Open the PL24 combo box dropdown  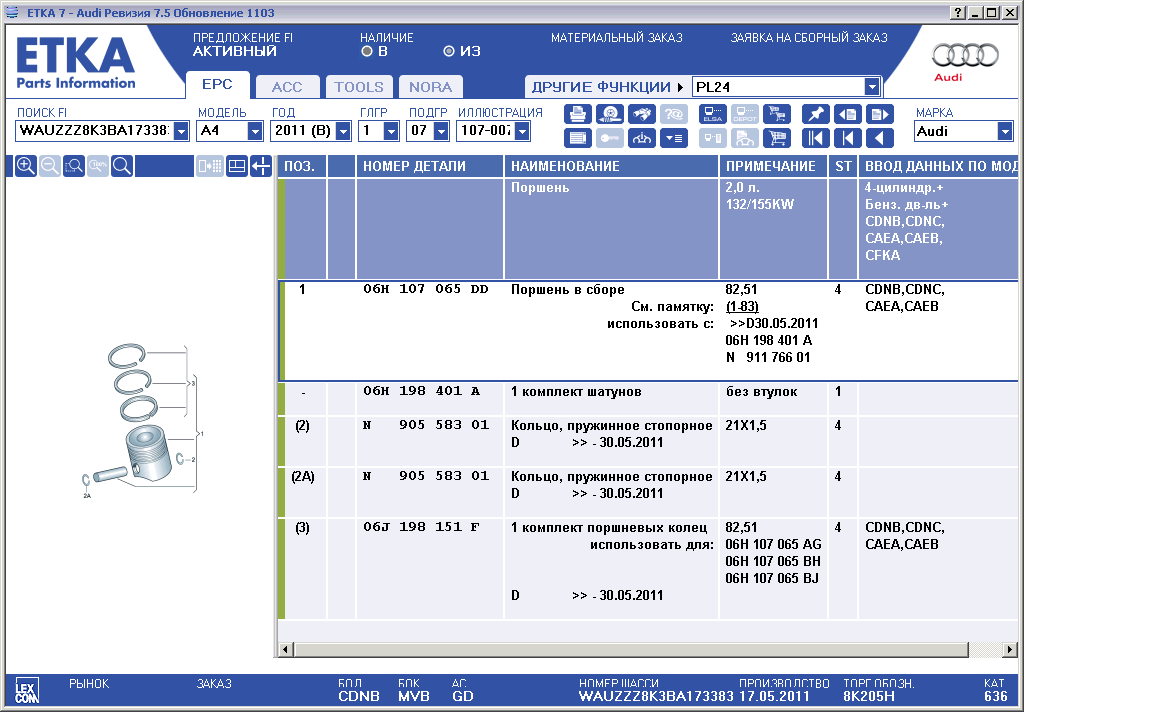tap(872, 87)
